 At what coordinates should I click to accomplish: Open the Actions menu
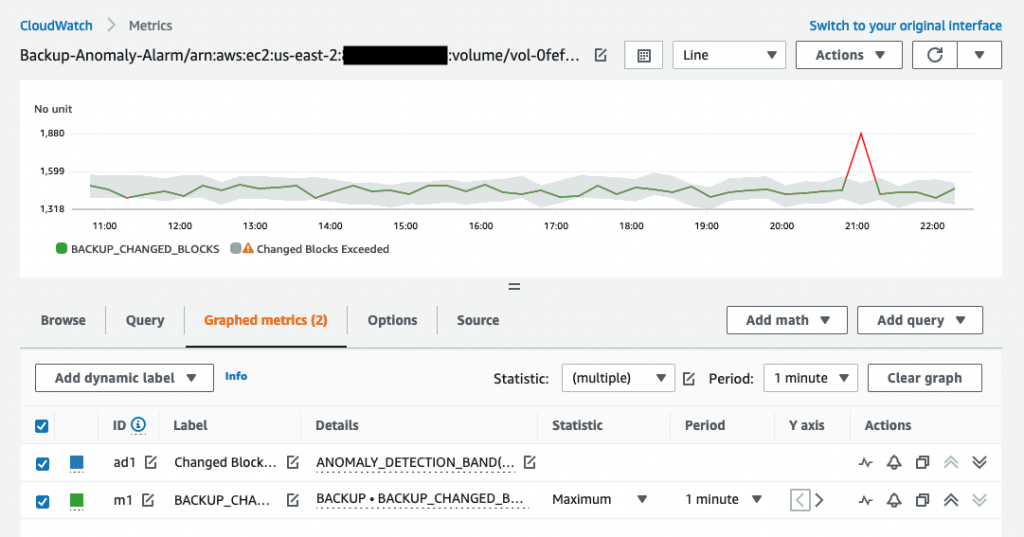(x=849, y=56)
